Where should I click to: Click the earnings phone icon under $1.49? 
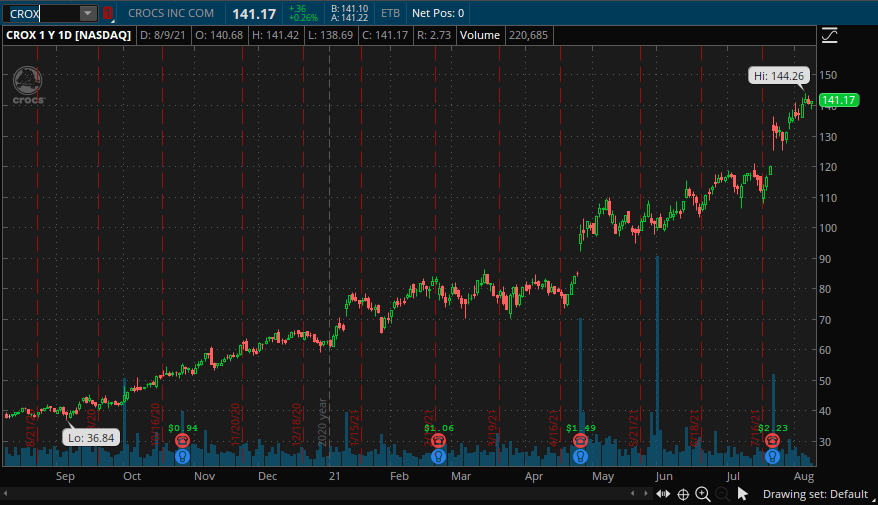pyautogui.click(x=580, y=441)
